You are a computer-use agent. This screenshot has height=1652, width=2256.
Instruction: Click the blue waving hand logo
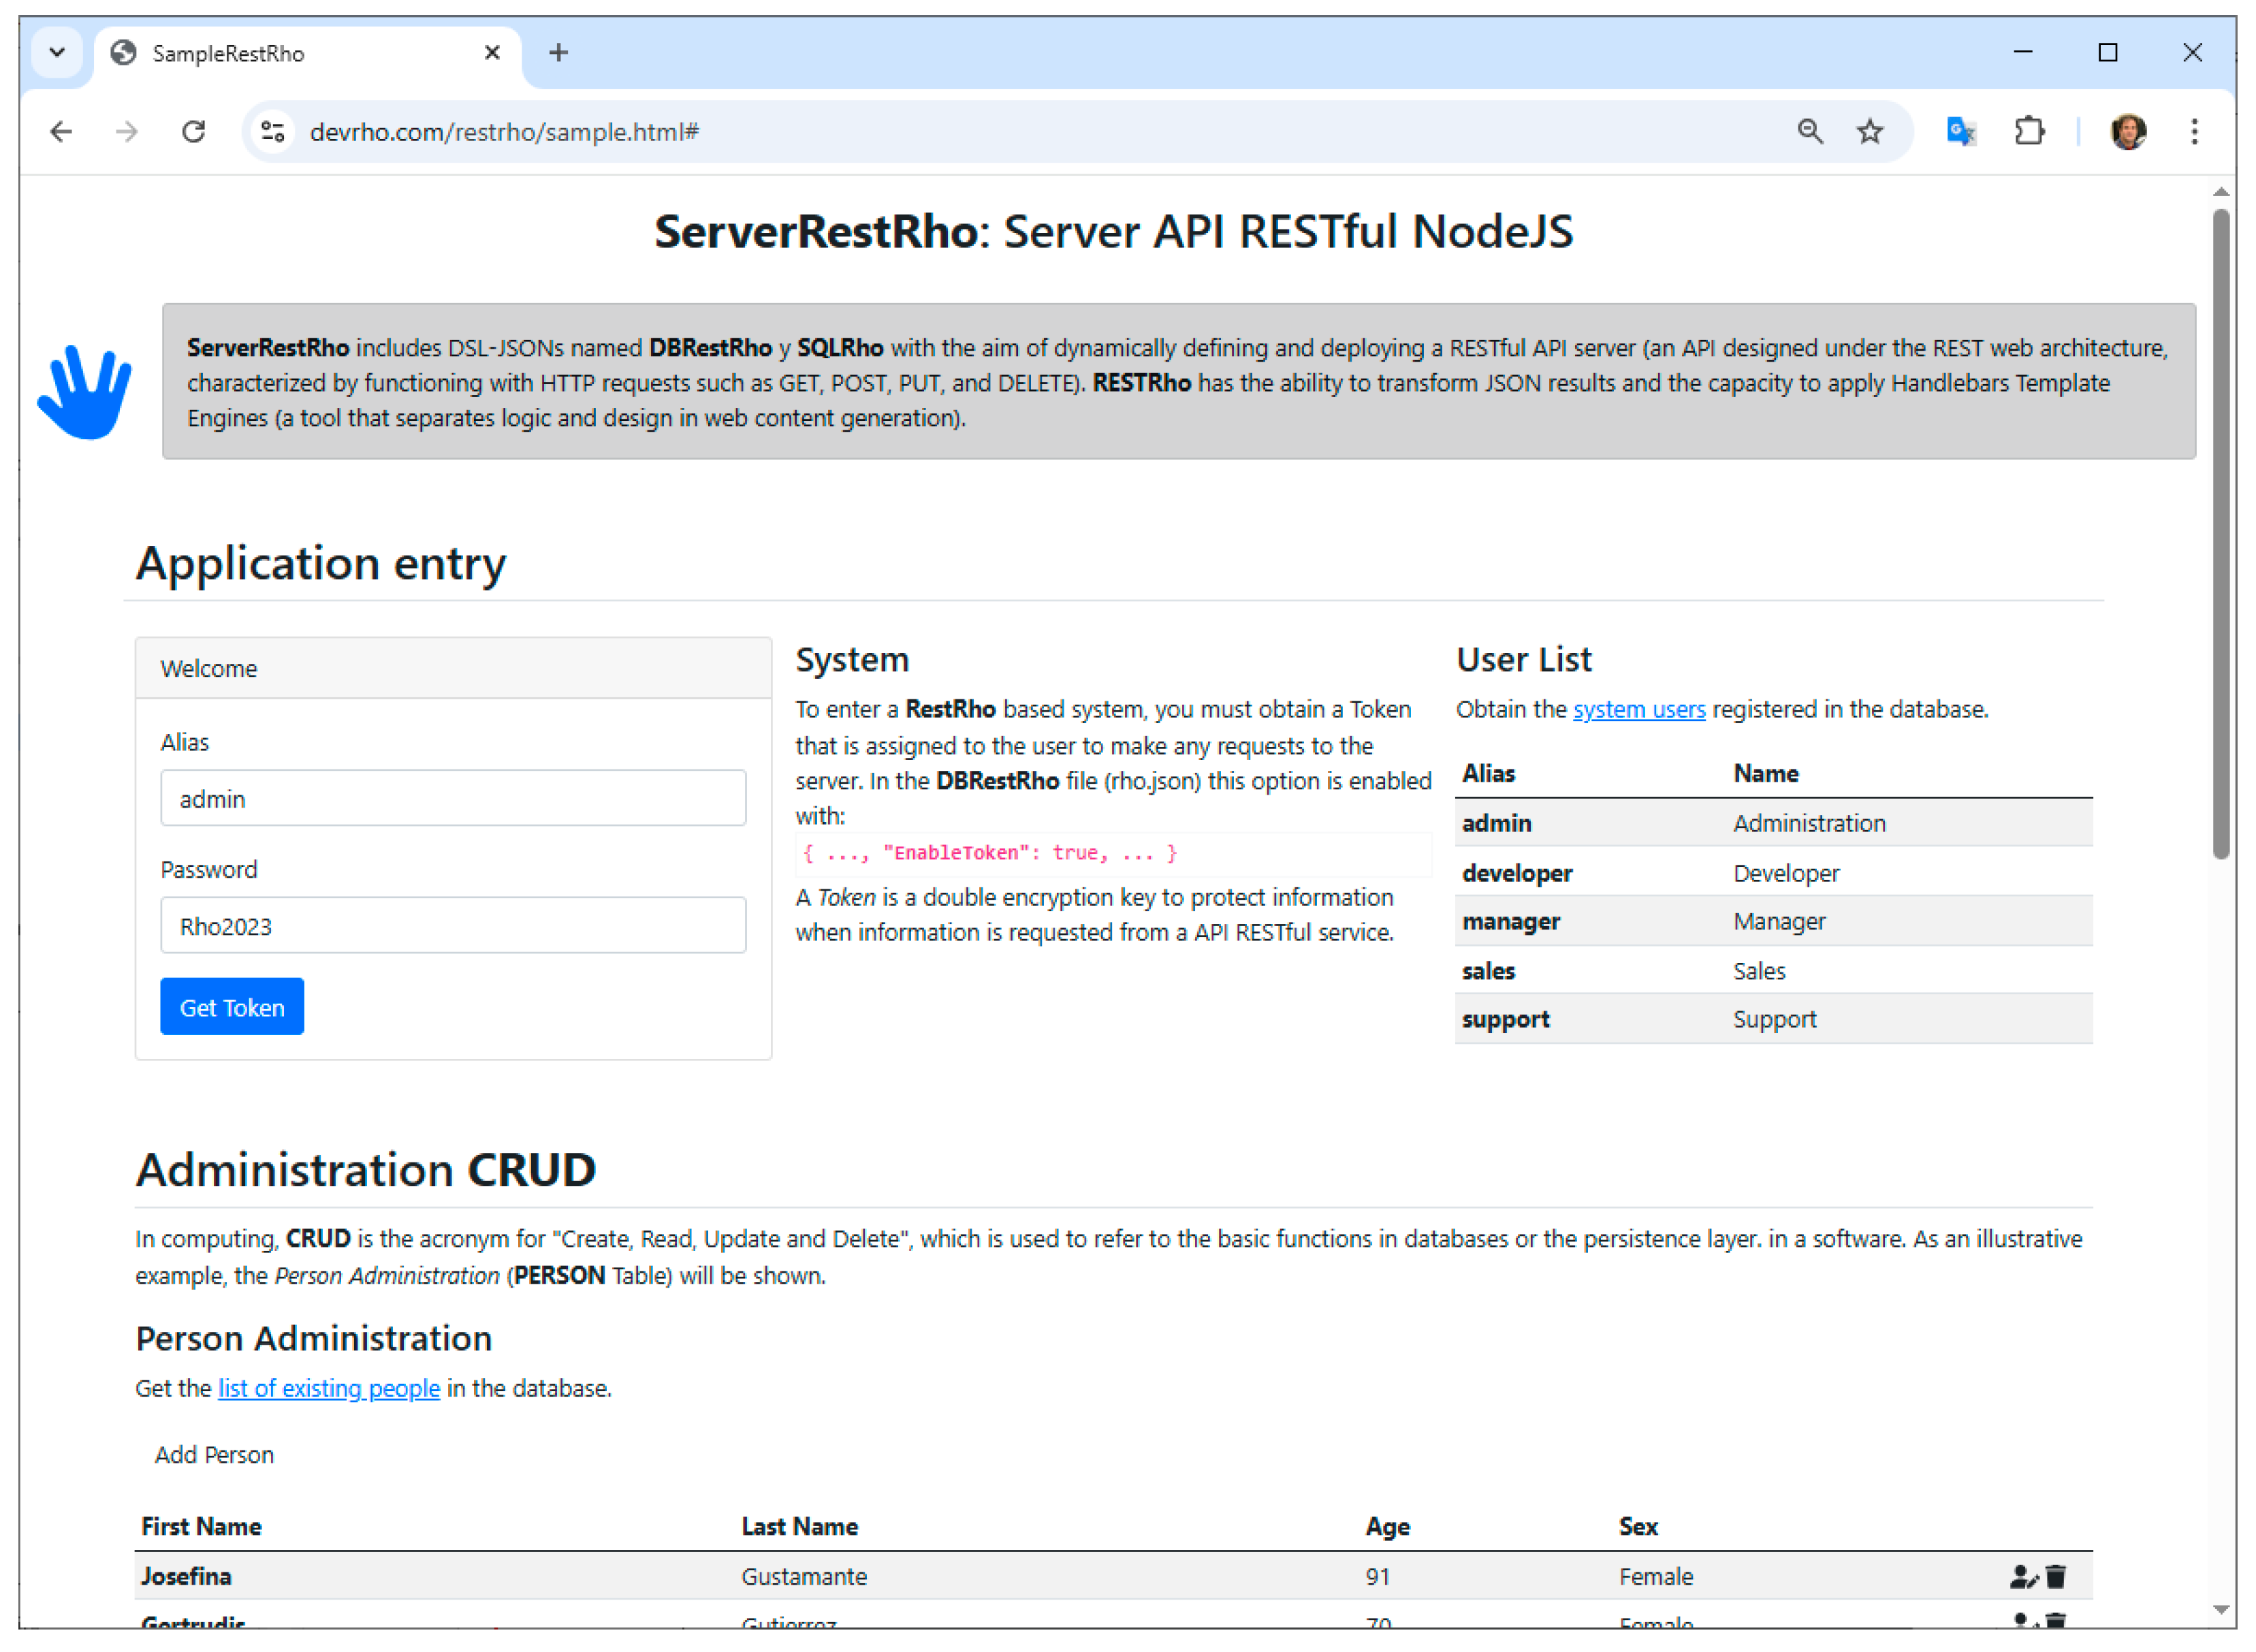coord(84,391)
